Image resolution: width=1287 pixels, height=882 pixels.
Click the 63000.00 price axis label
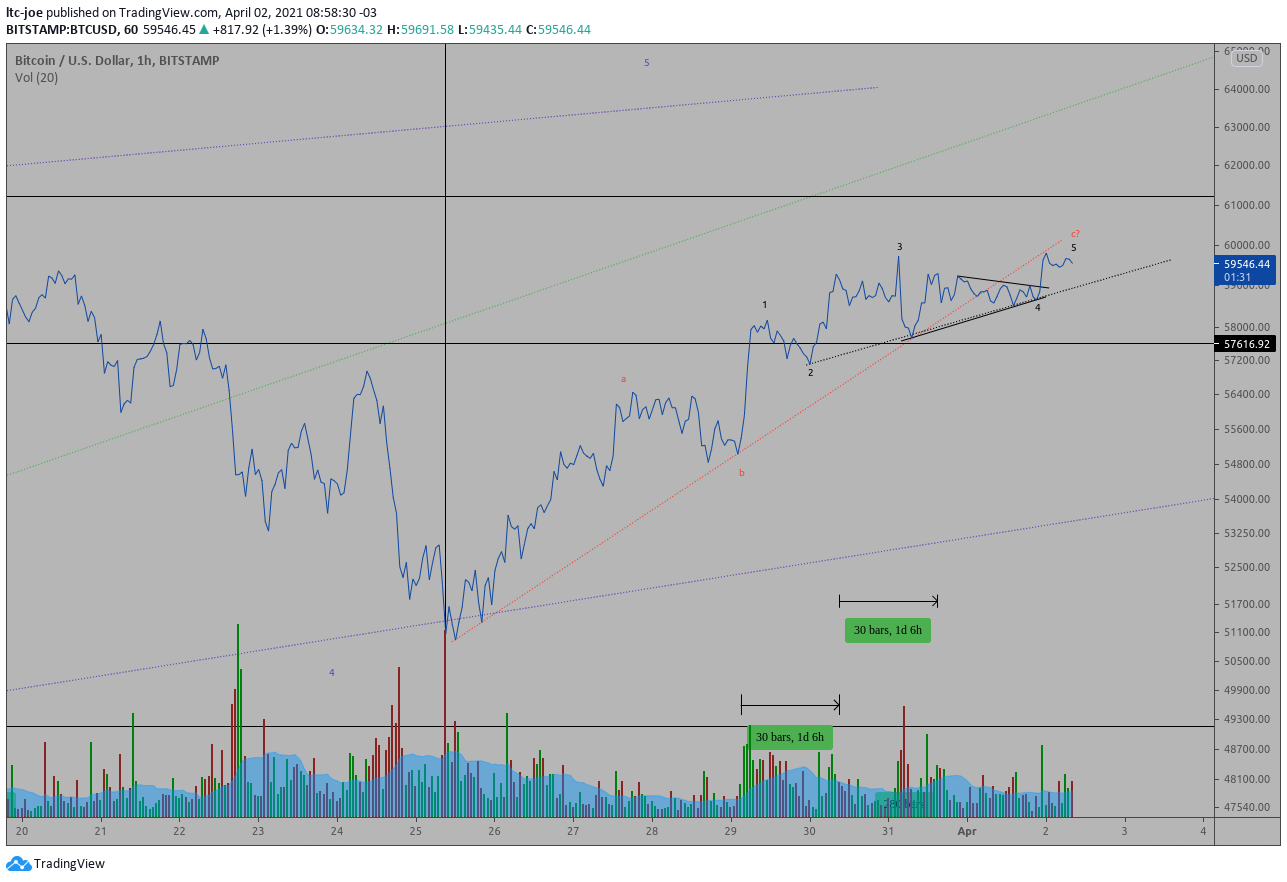click(1246, 128)
